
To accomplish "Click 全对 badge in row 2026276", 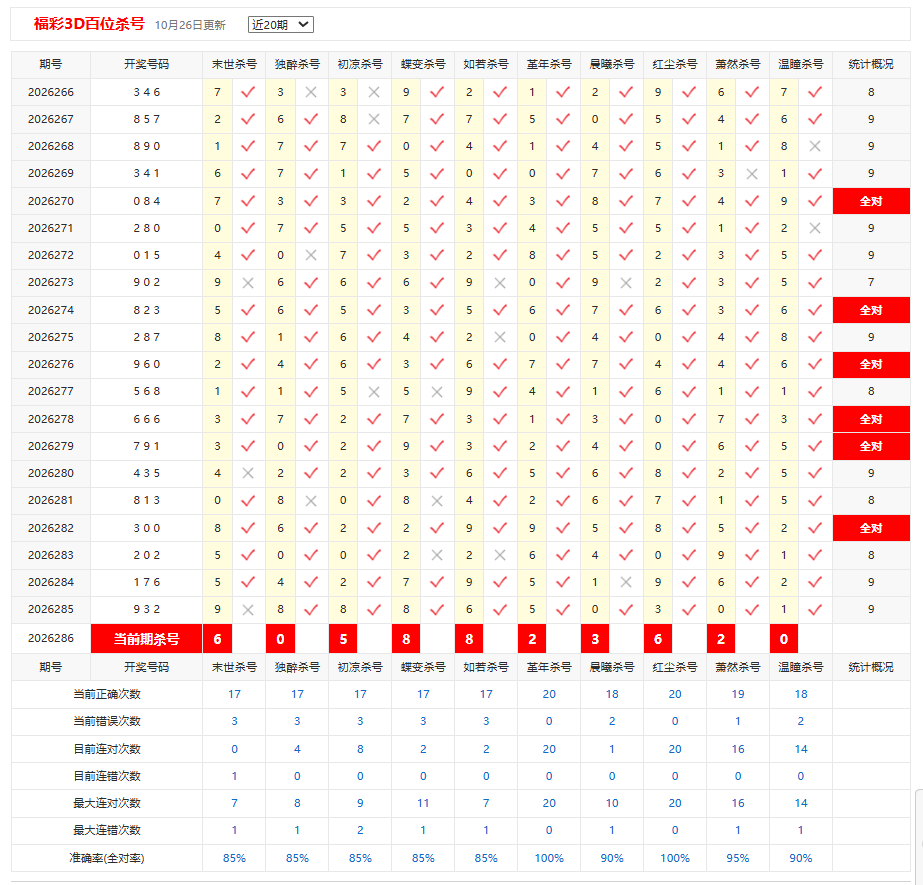I will click(871, 364).
